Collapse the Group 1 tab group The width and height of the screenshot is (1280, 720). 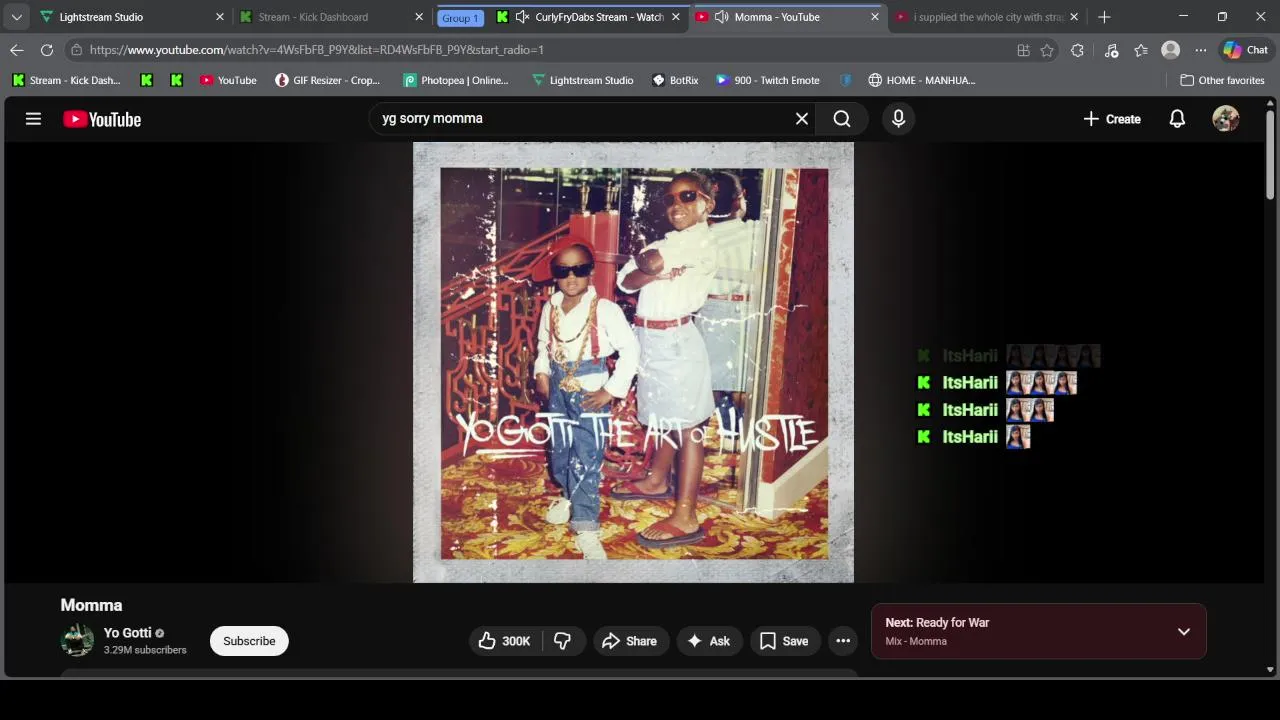[x=460, y=18]
